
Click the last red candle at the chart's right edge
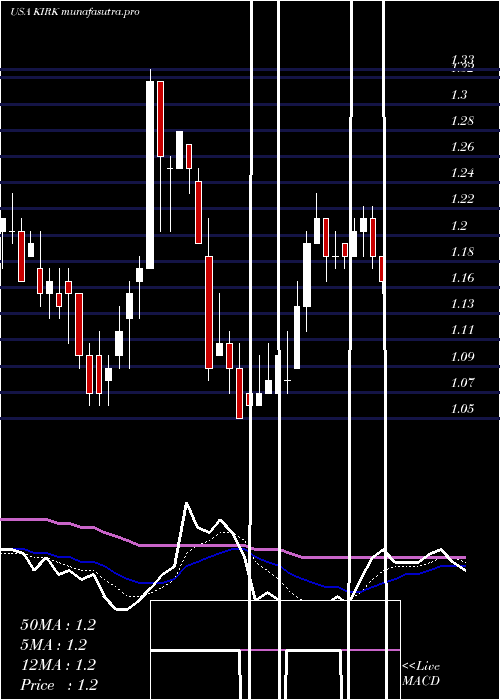pos(382,269)
